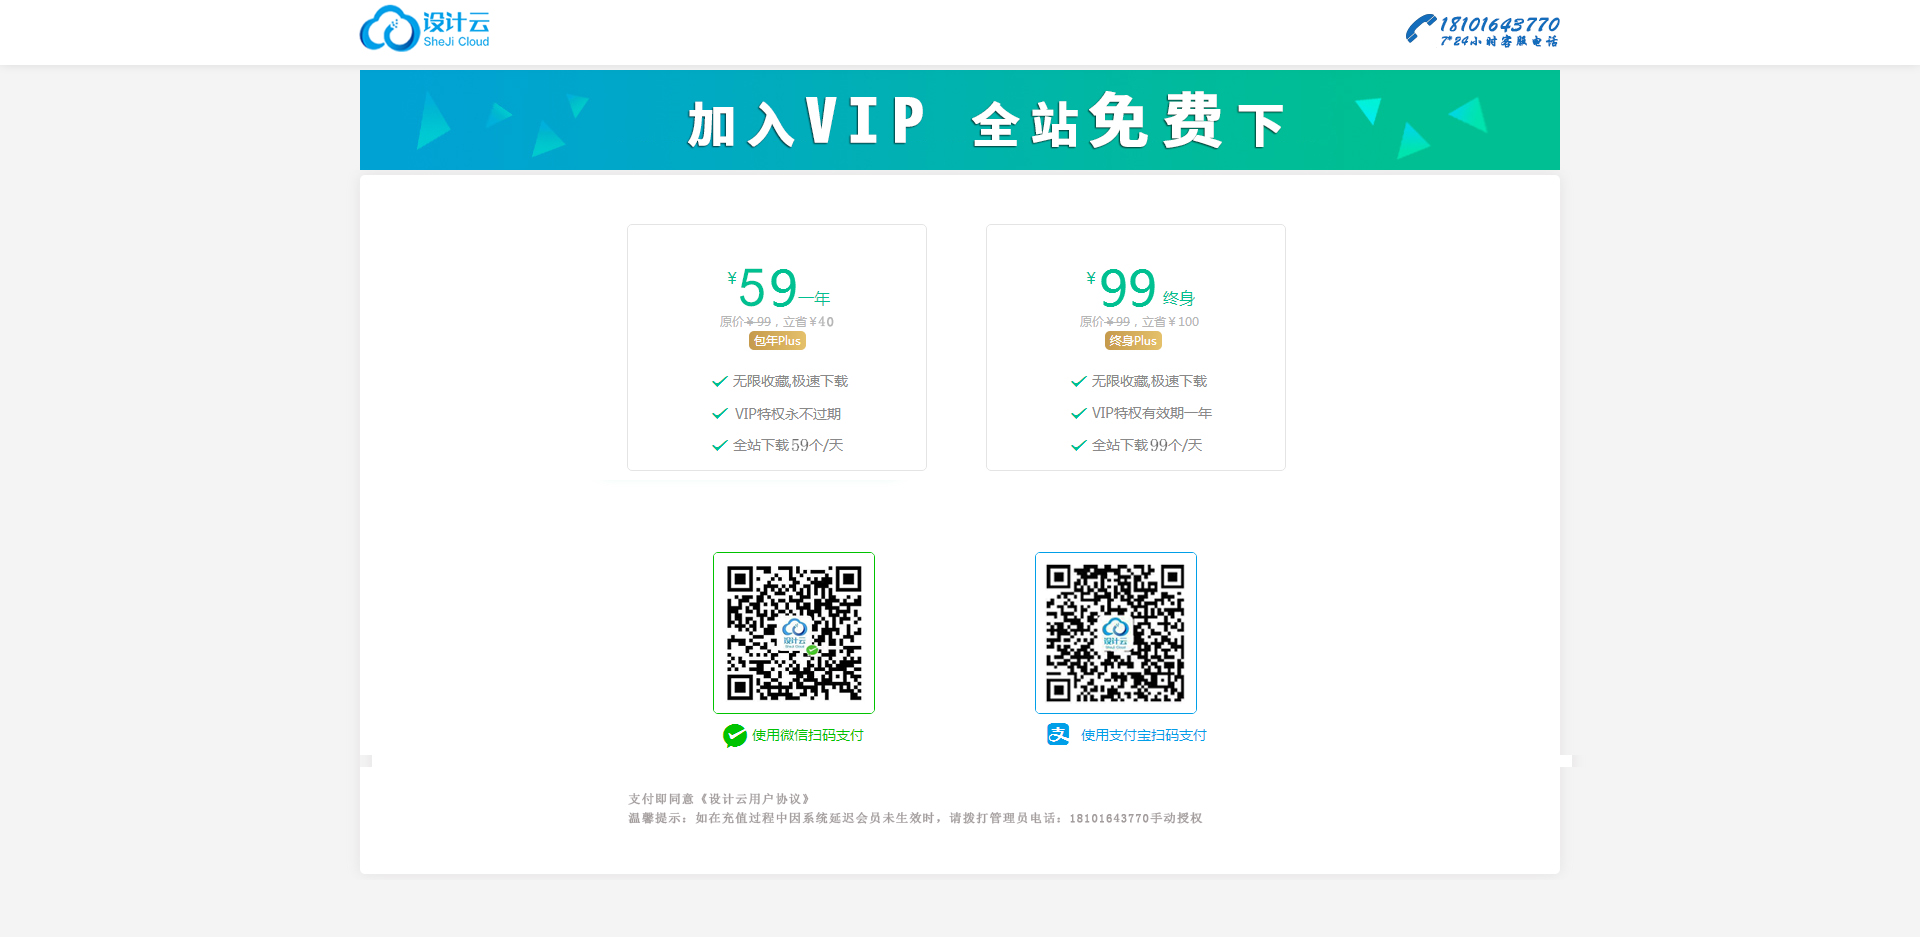Screen dimensions: 1920x937
Task: Click the blue Alipay icon
Action: pyautogui.click(x=1058, y=735)
